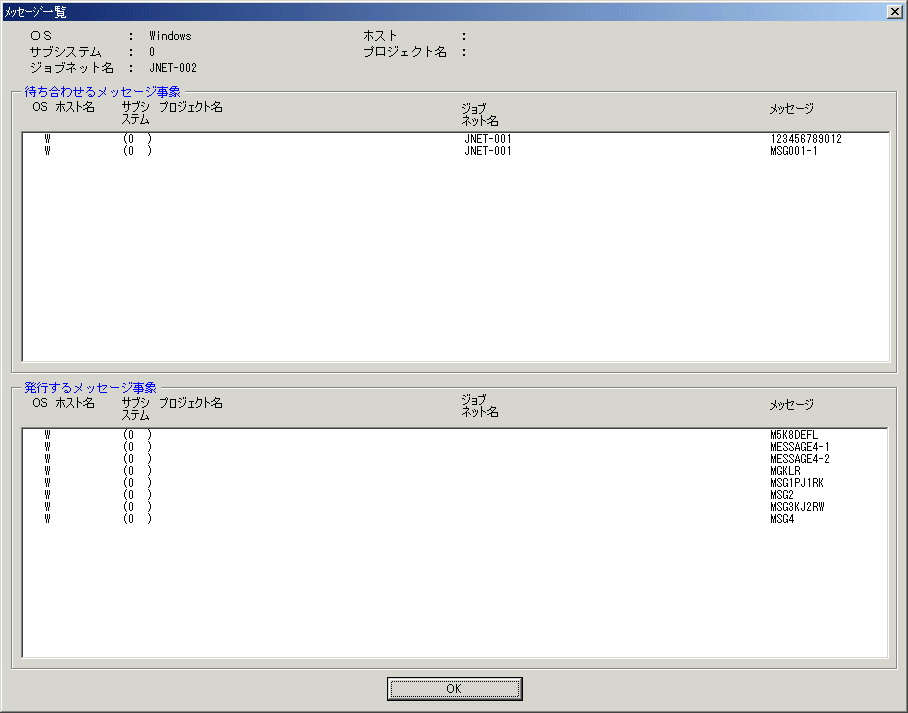Click the ジョブネット名 label in header info
Image resolution: width=908 pixels, height=713 pixels.
pyautogui.click(x=72, y=68)
